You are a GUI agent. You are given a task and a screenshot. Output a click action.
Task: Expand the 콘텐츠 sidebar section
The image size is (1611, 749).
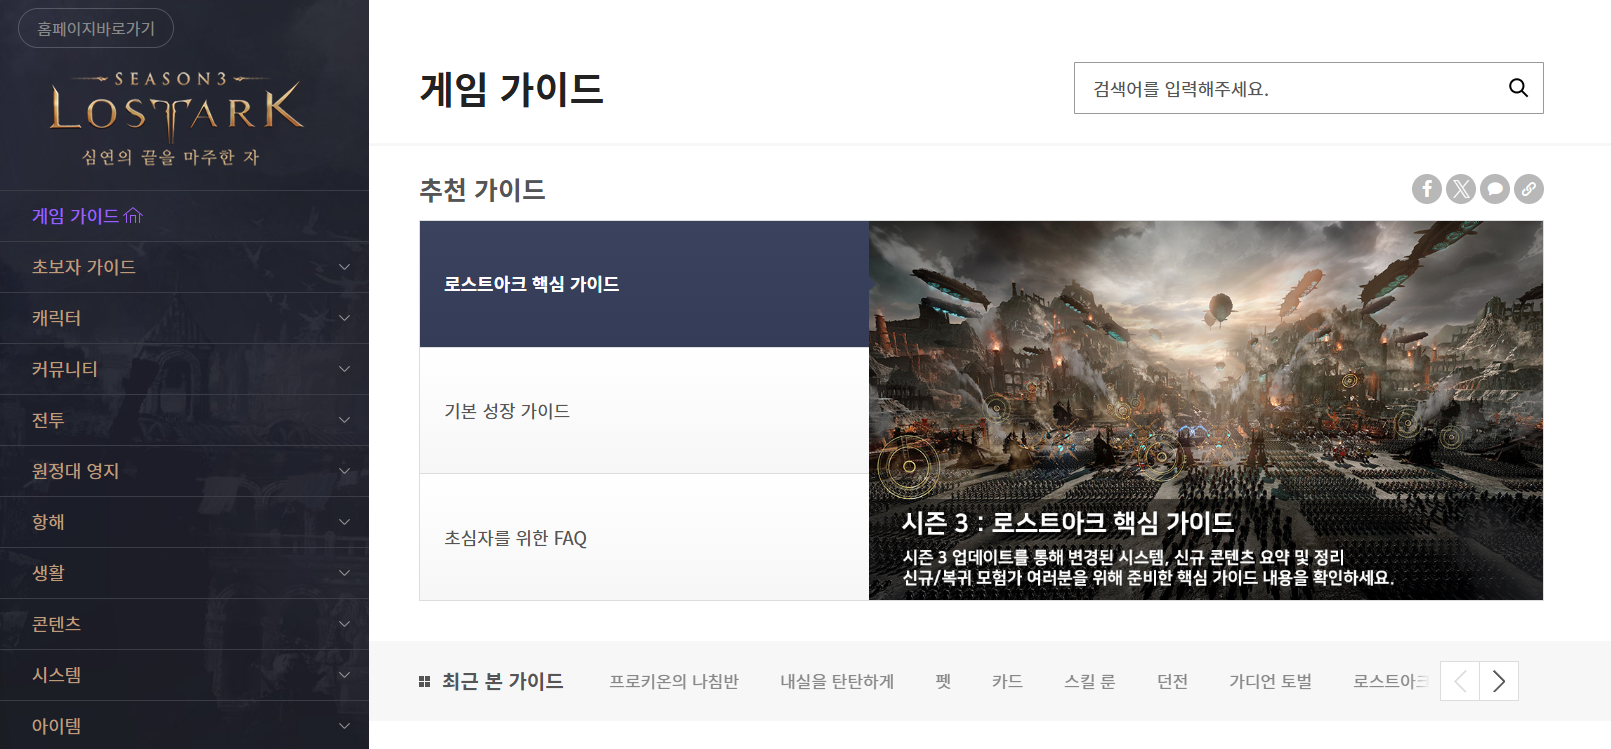[184, 624]
